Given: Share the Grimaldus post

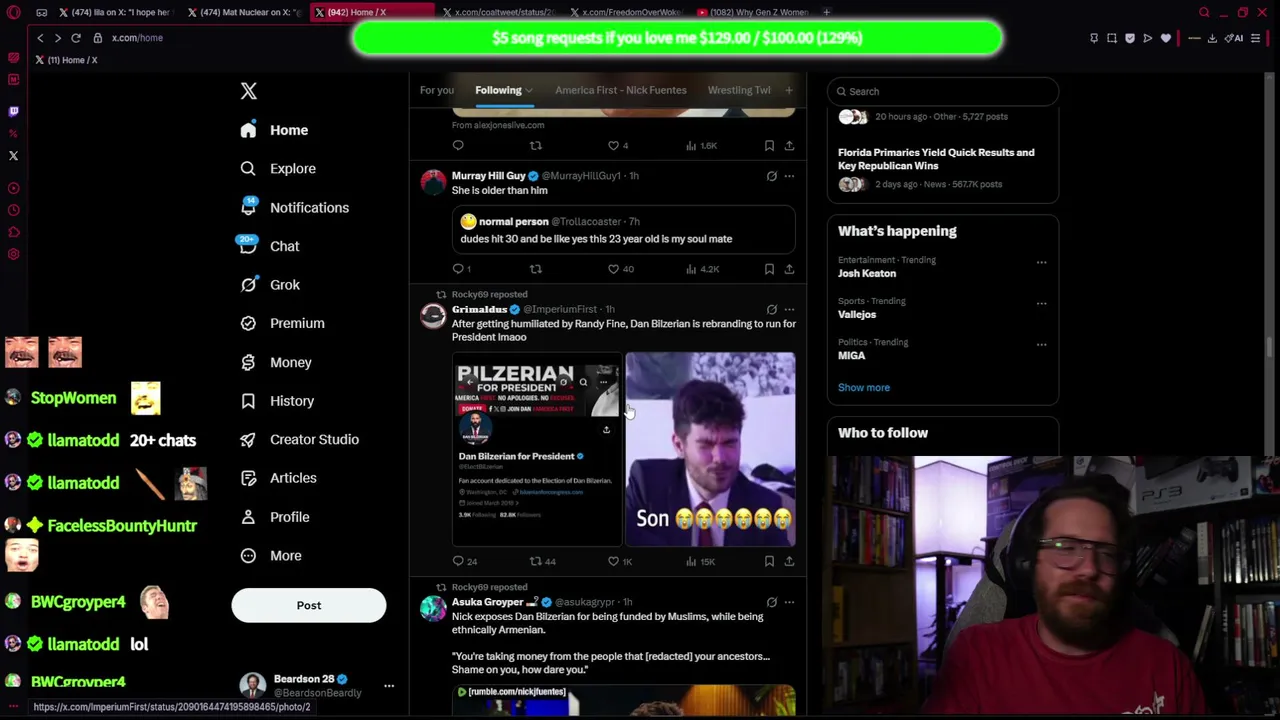Looking at the screenshot, I should pyautogui.click(x=789, y=562).
